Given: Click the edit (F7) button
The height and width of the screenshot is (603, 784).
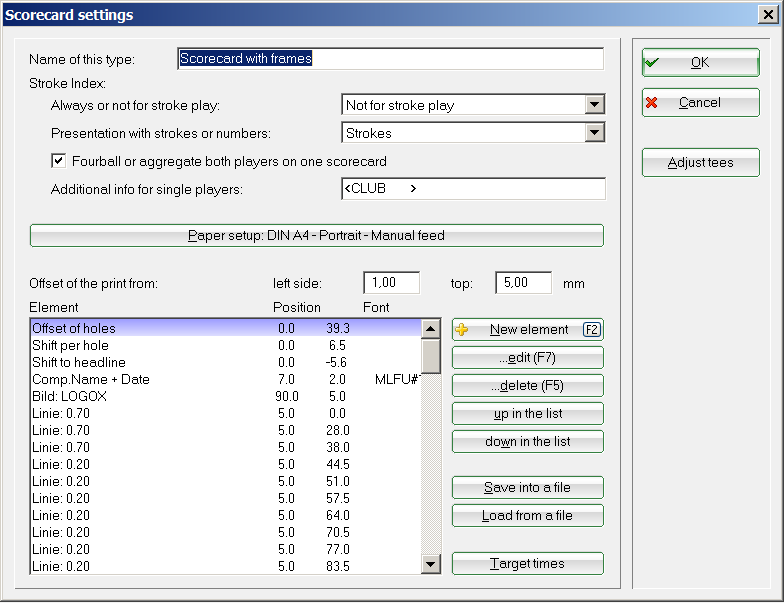Looking at the screenshot, I should pos(527,358).
